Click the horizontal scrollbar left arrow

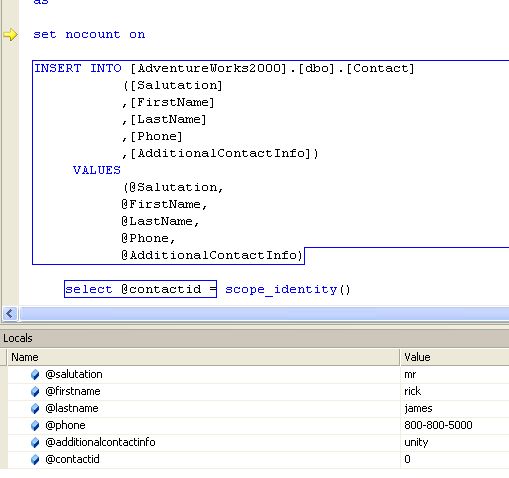click(x=10, y=314)
